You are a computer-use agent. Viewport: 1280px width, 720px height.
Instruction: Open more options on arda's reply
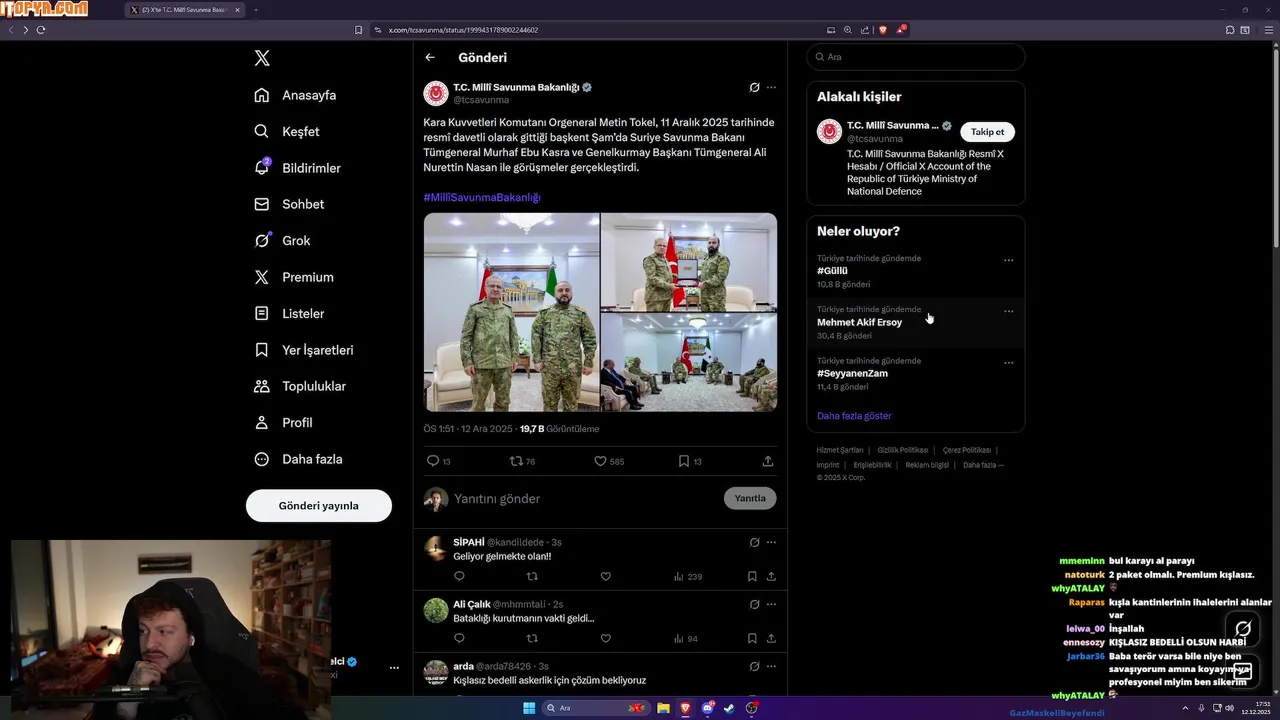[771, 666]
